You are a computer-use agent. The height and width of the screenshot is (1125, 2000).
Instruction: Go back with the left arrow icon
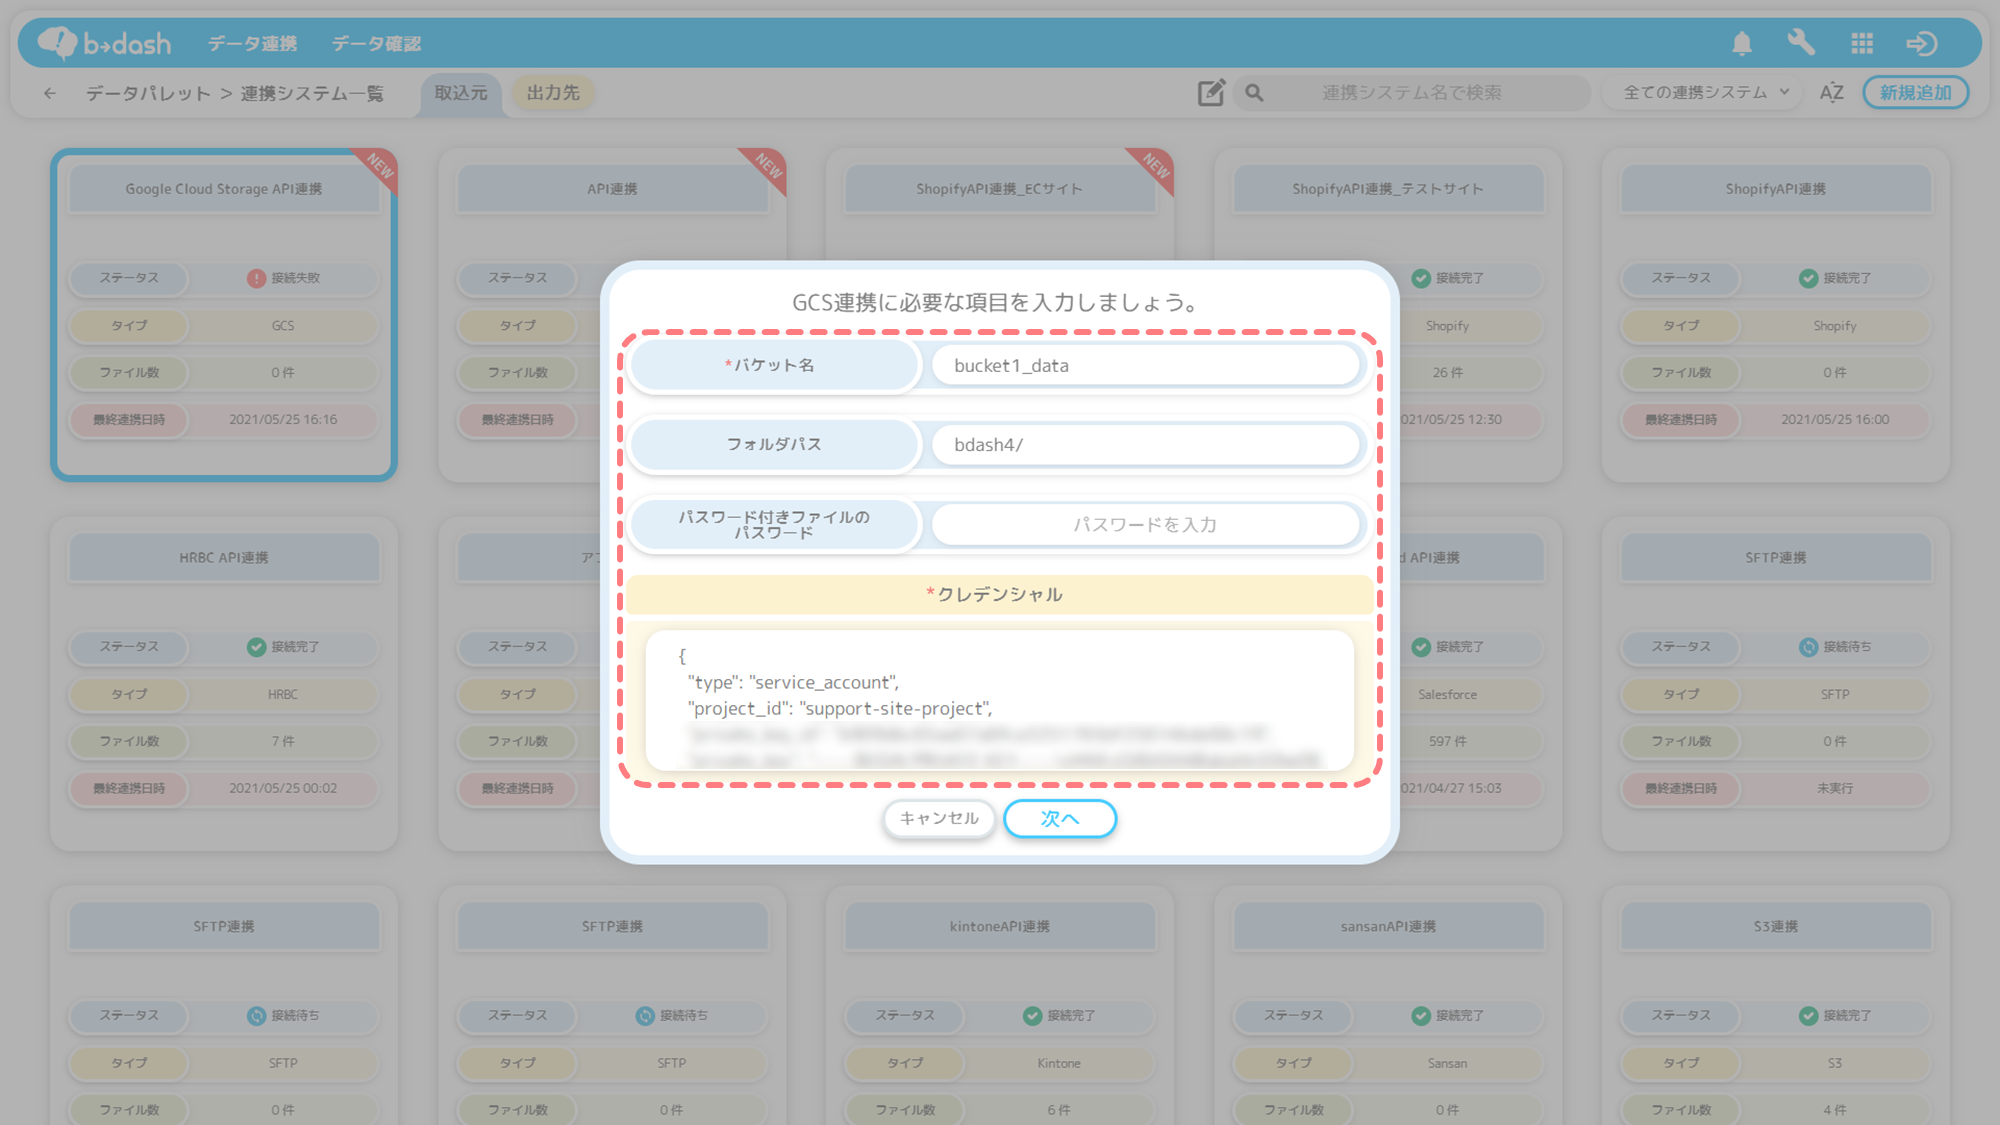click(x=50, y=93)
